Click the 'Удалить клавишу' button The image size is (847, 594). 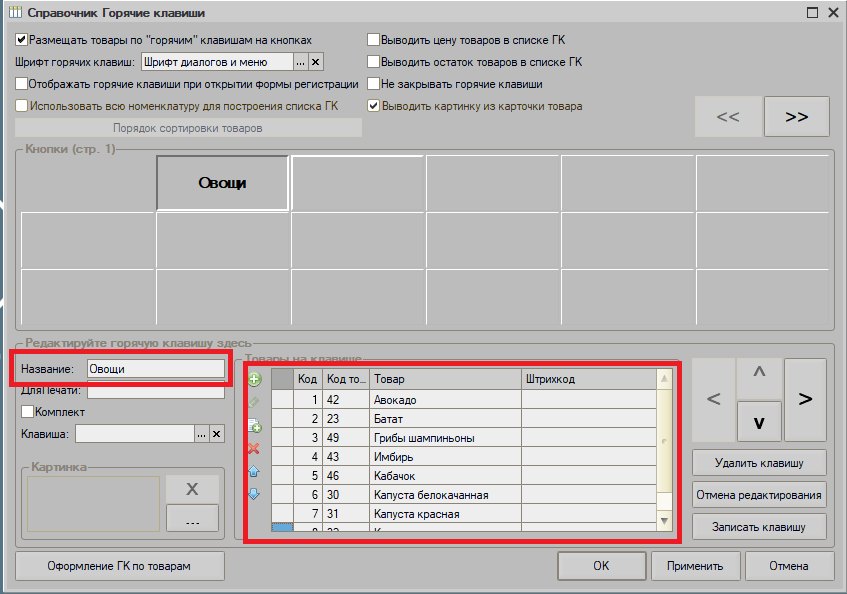(759, 463)
